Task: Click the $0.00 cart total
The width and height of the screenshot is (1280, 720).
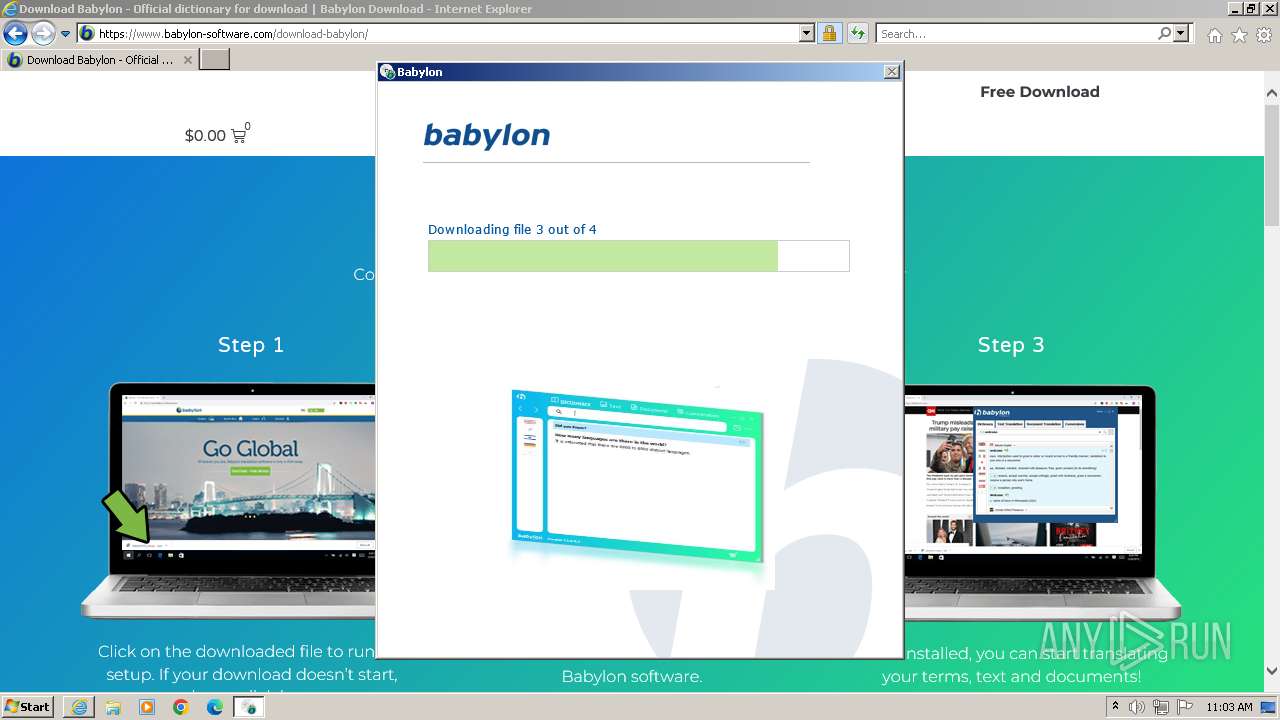Action: point(205,136)
